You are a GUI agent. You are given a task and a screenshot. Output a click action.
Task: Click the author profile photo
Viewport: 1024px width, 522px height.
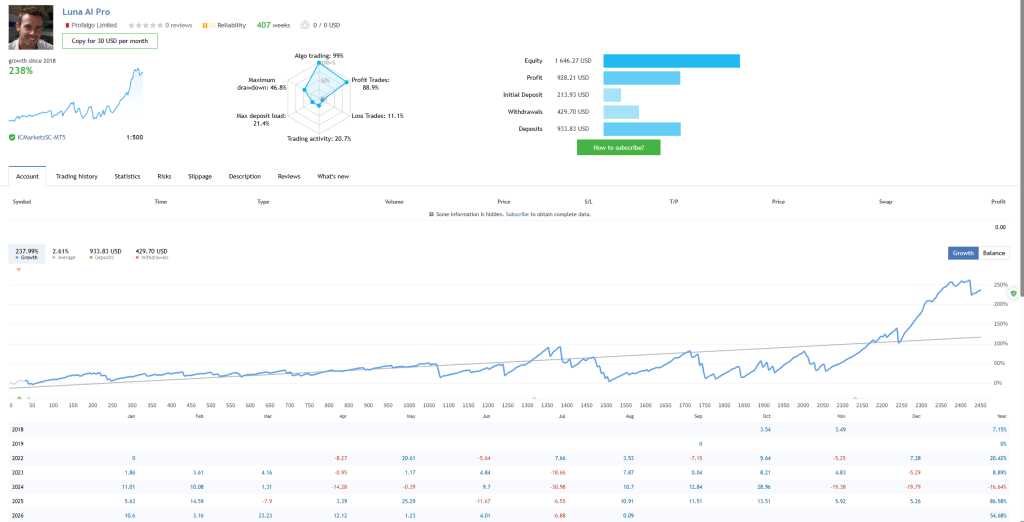[31, 28]
